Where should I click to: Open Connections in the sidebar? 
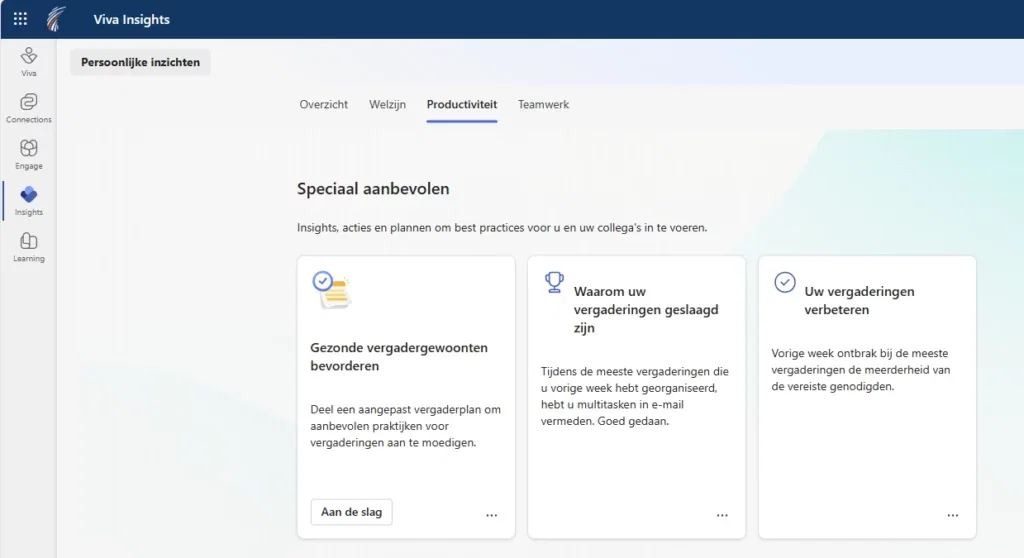click(29, 108)
